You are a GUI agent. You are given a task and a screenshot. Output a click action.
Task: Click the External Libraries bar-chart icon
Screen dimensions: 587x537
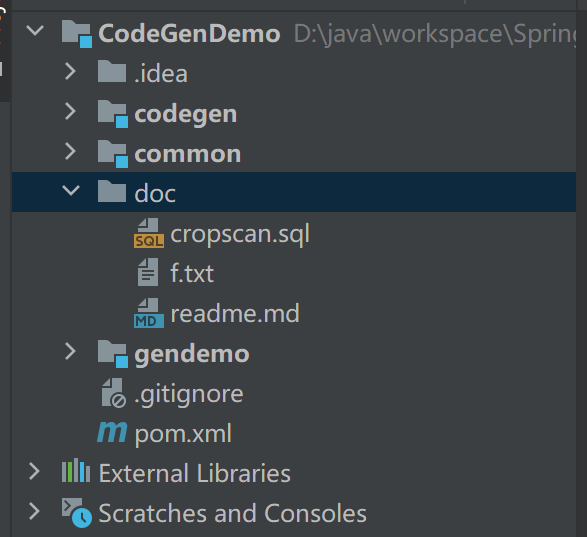(76, 470)
